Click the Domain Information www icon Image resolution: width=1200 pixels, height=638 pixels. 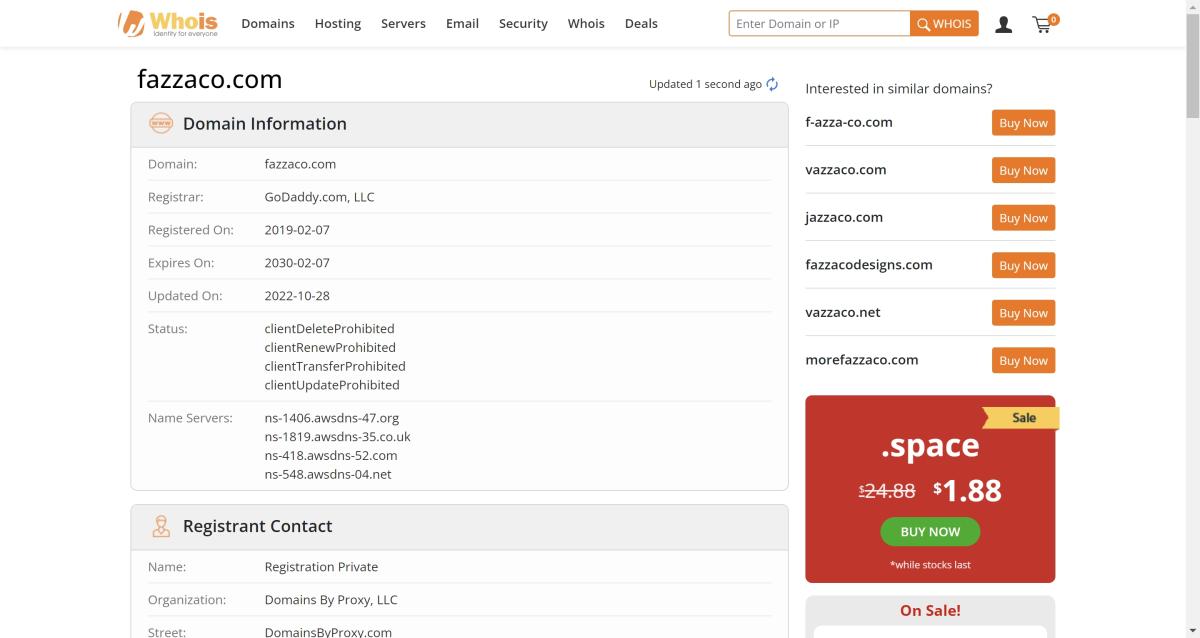(160, 124)
